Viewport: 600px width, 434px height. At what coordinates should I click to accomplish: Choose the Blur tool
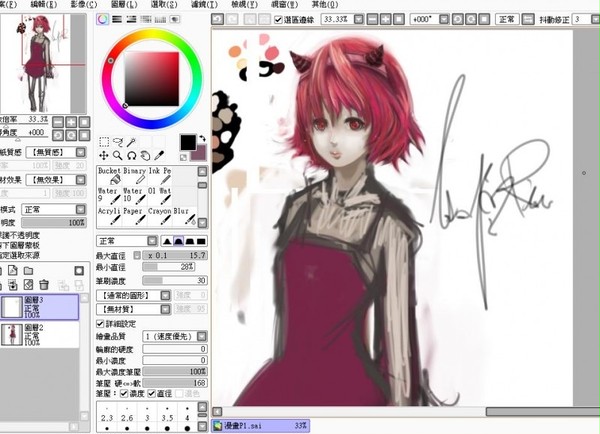click(184, 216)
